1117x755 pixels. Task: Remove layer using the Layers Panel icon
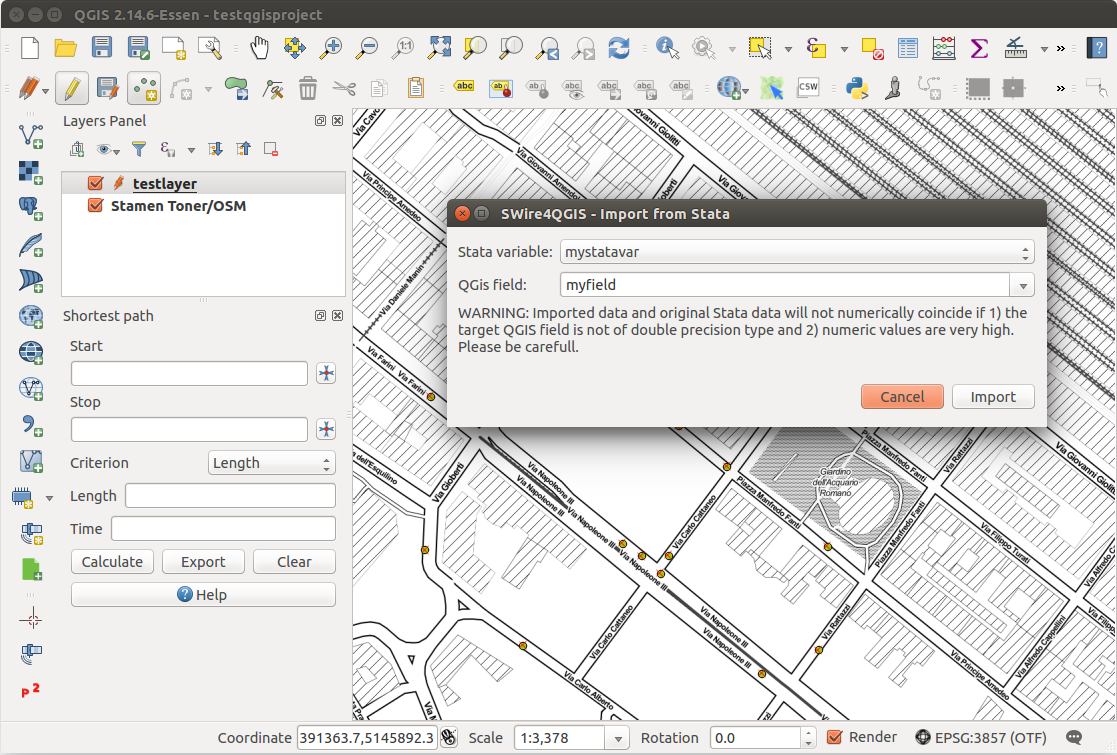(271, 149)
